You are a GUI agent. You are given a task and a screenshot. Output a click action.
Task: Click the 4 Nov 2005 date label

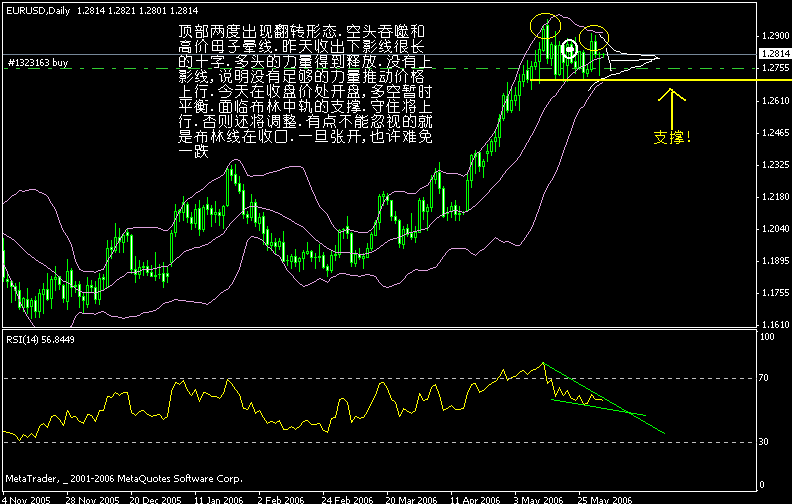pyautogui.click(x=27, y=499)
